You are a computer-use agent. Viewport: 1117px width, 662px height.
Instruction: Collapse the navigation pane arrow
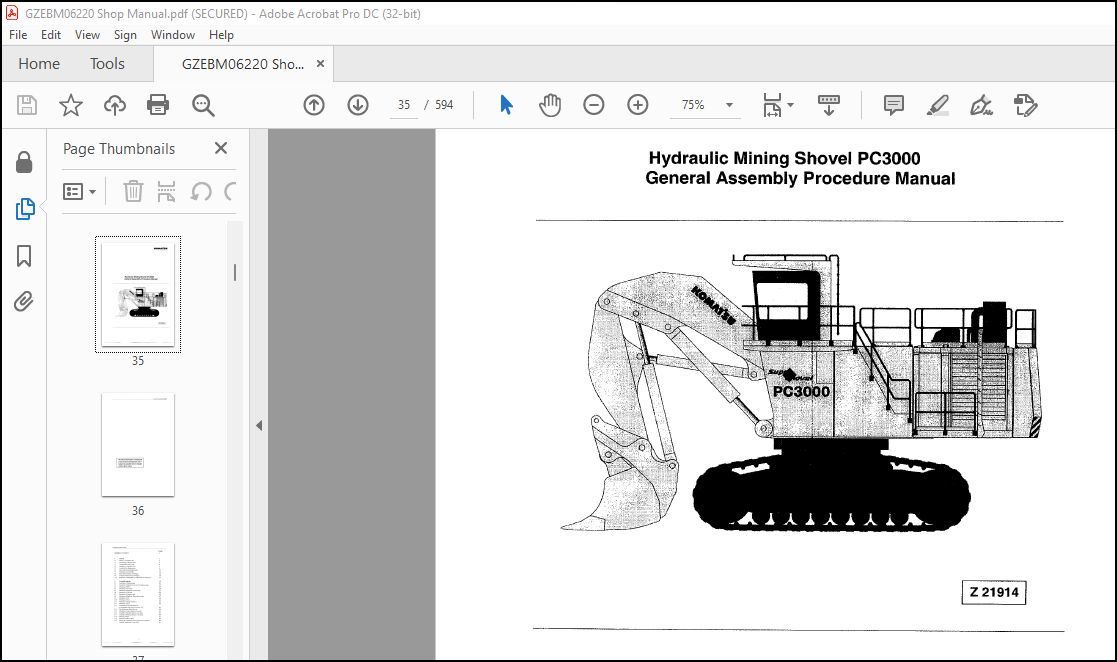click(259, 425)
